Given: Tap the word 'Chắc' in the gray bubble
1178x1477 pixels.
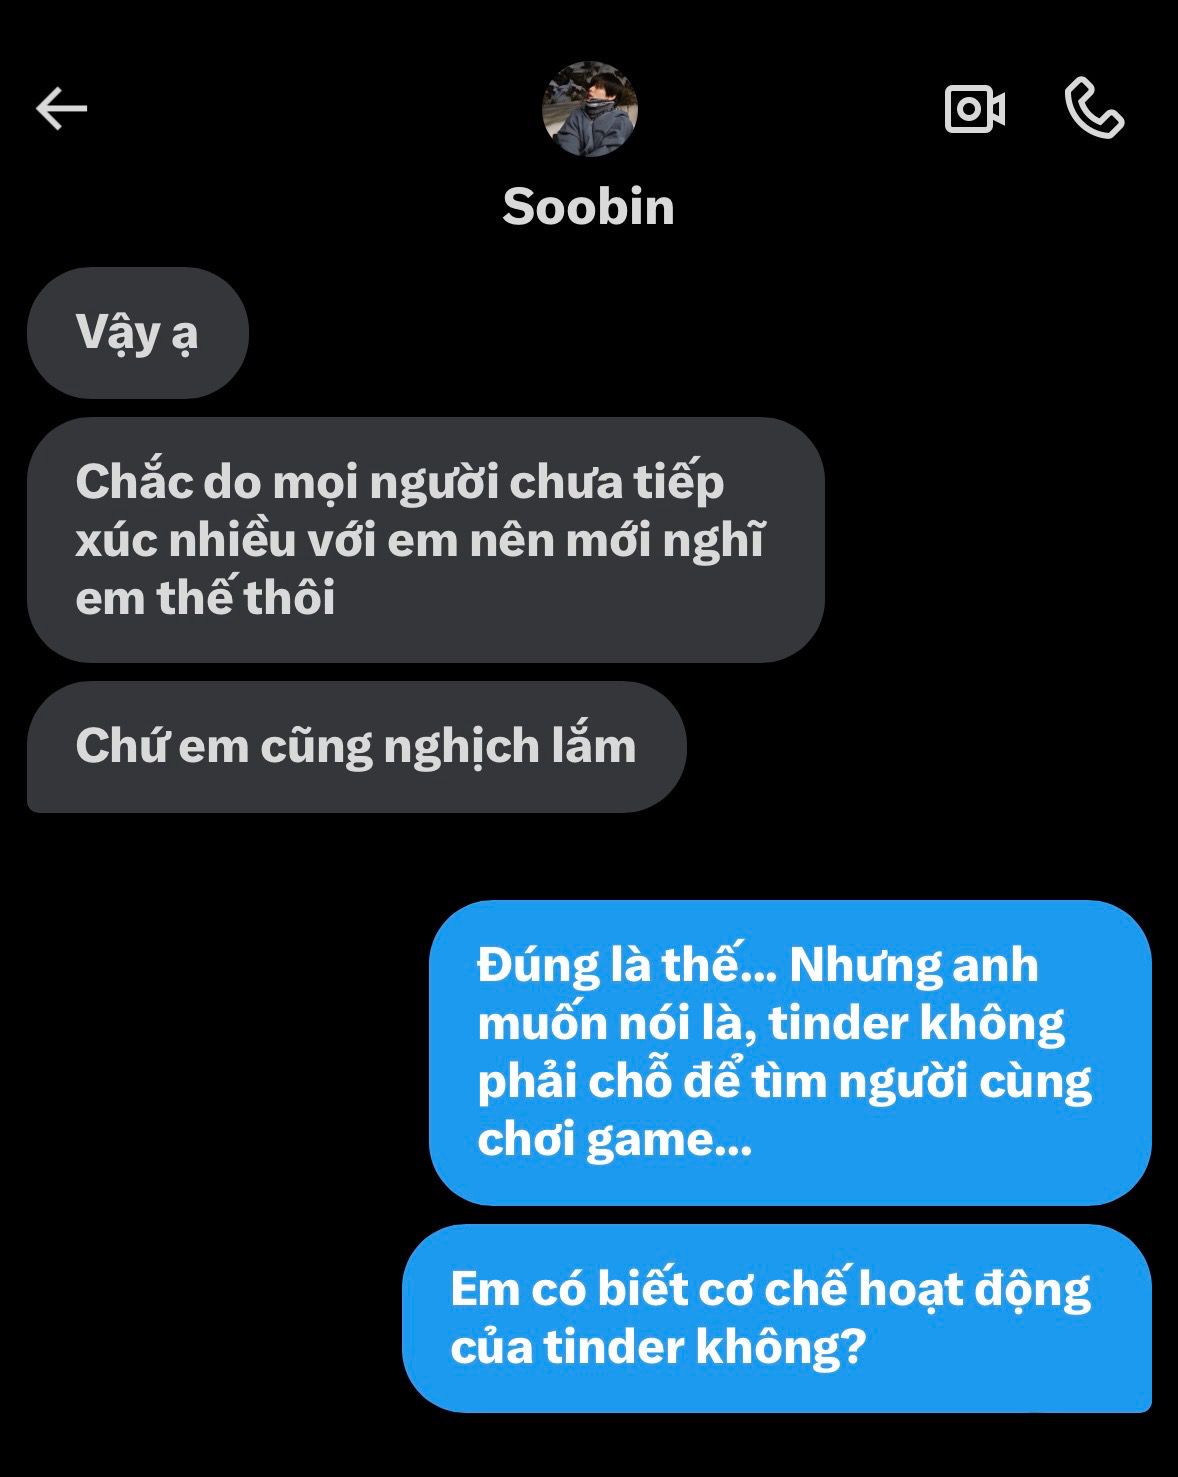Looking at the screenshot, I should tap(134, 482).
